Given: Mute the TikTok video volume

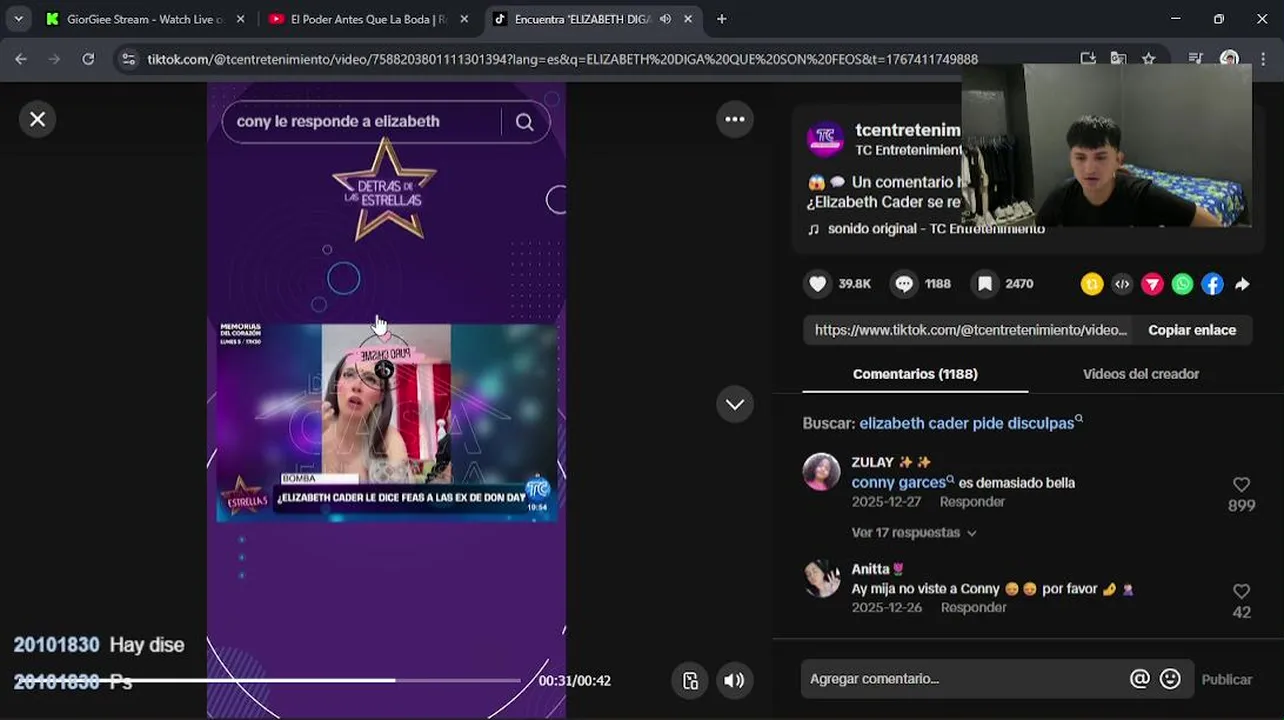Looking at the screenshot, I should pos(734,680).
